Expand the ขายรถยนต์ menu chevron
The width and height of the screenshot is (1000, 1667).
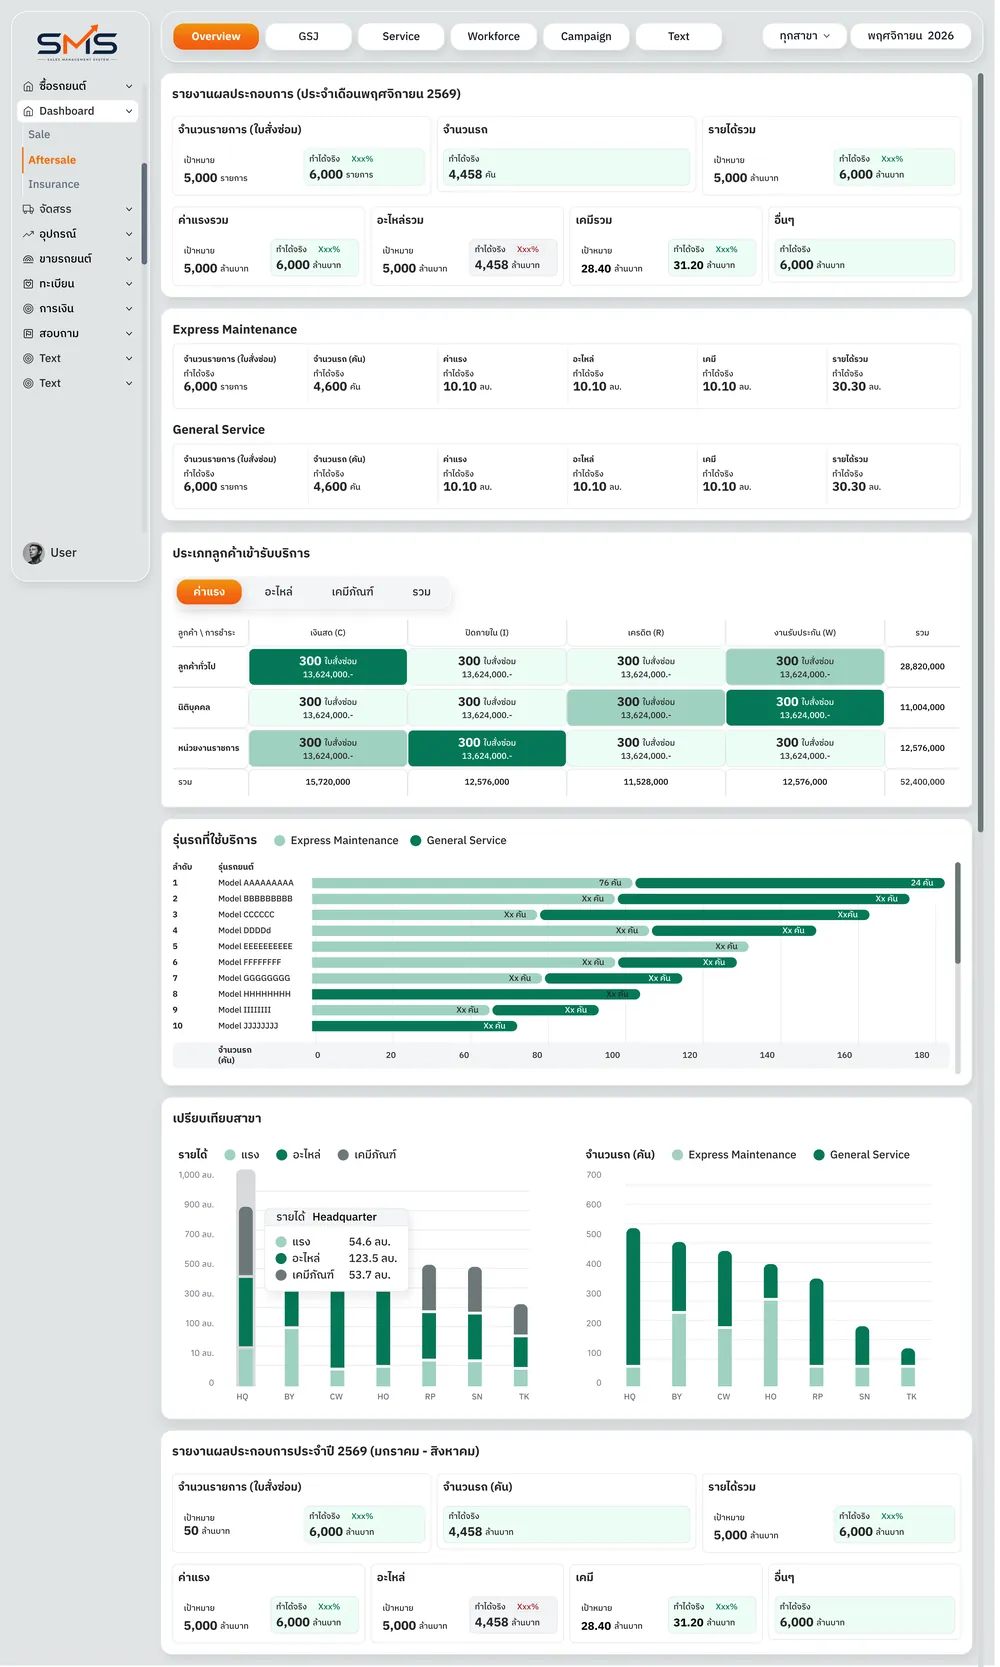pyautogui.click(x=129, y=259)
